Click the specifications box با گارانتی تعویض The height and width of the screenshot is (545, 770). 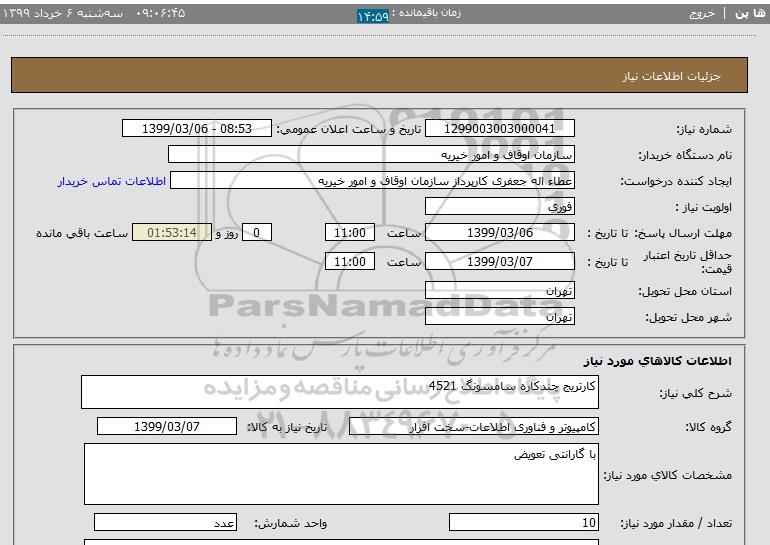tap(341, 474)
